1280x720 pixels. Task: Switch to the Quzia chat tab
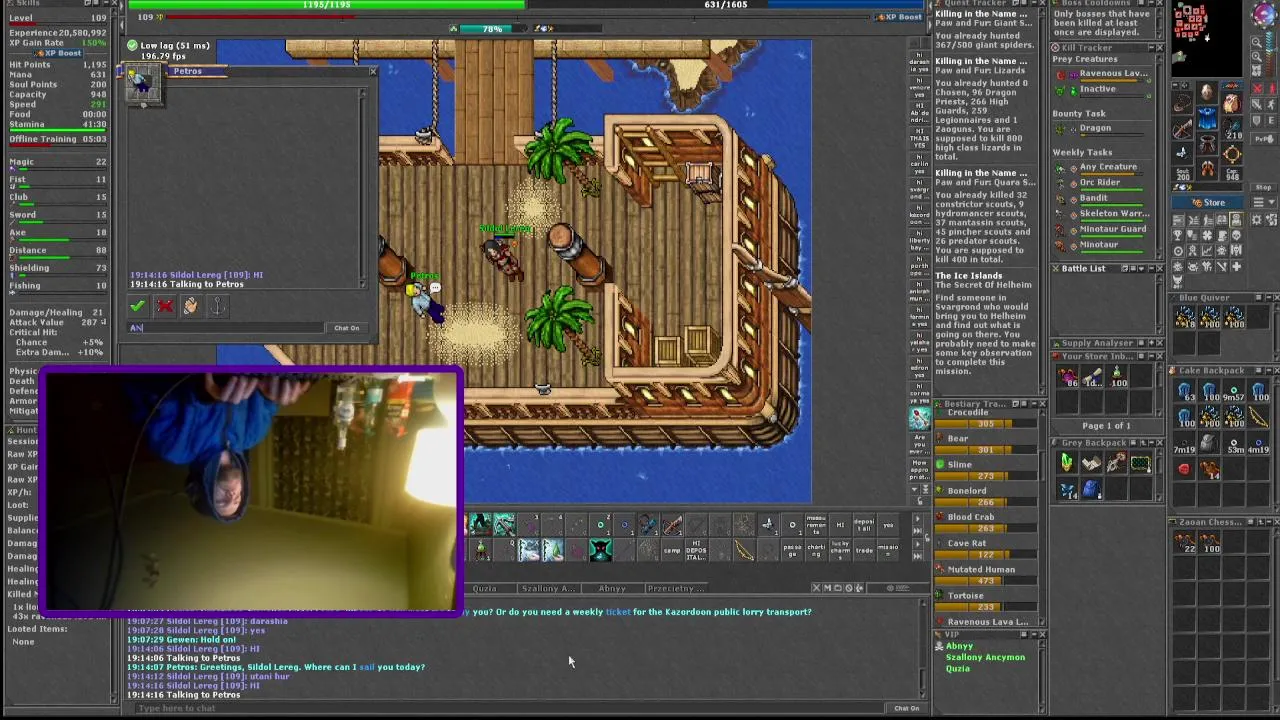click(x=485, y=588)
